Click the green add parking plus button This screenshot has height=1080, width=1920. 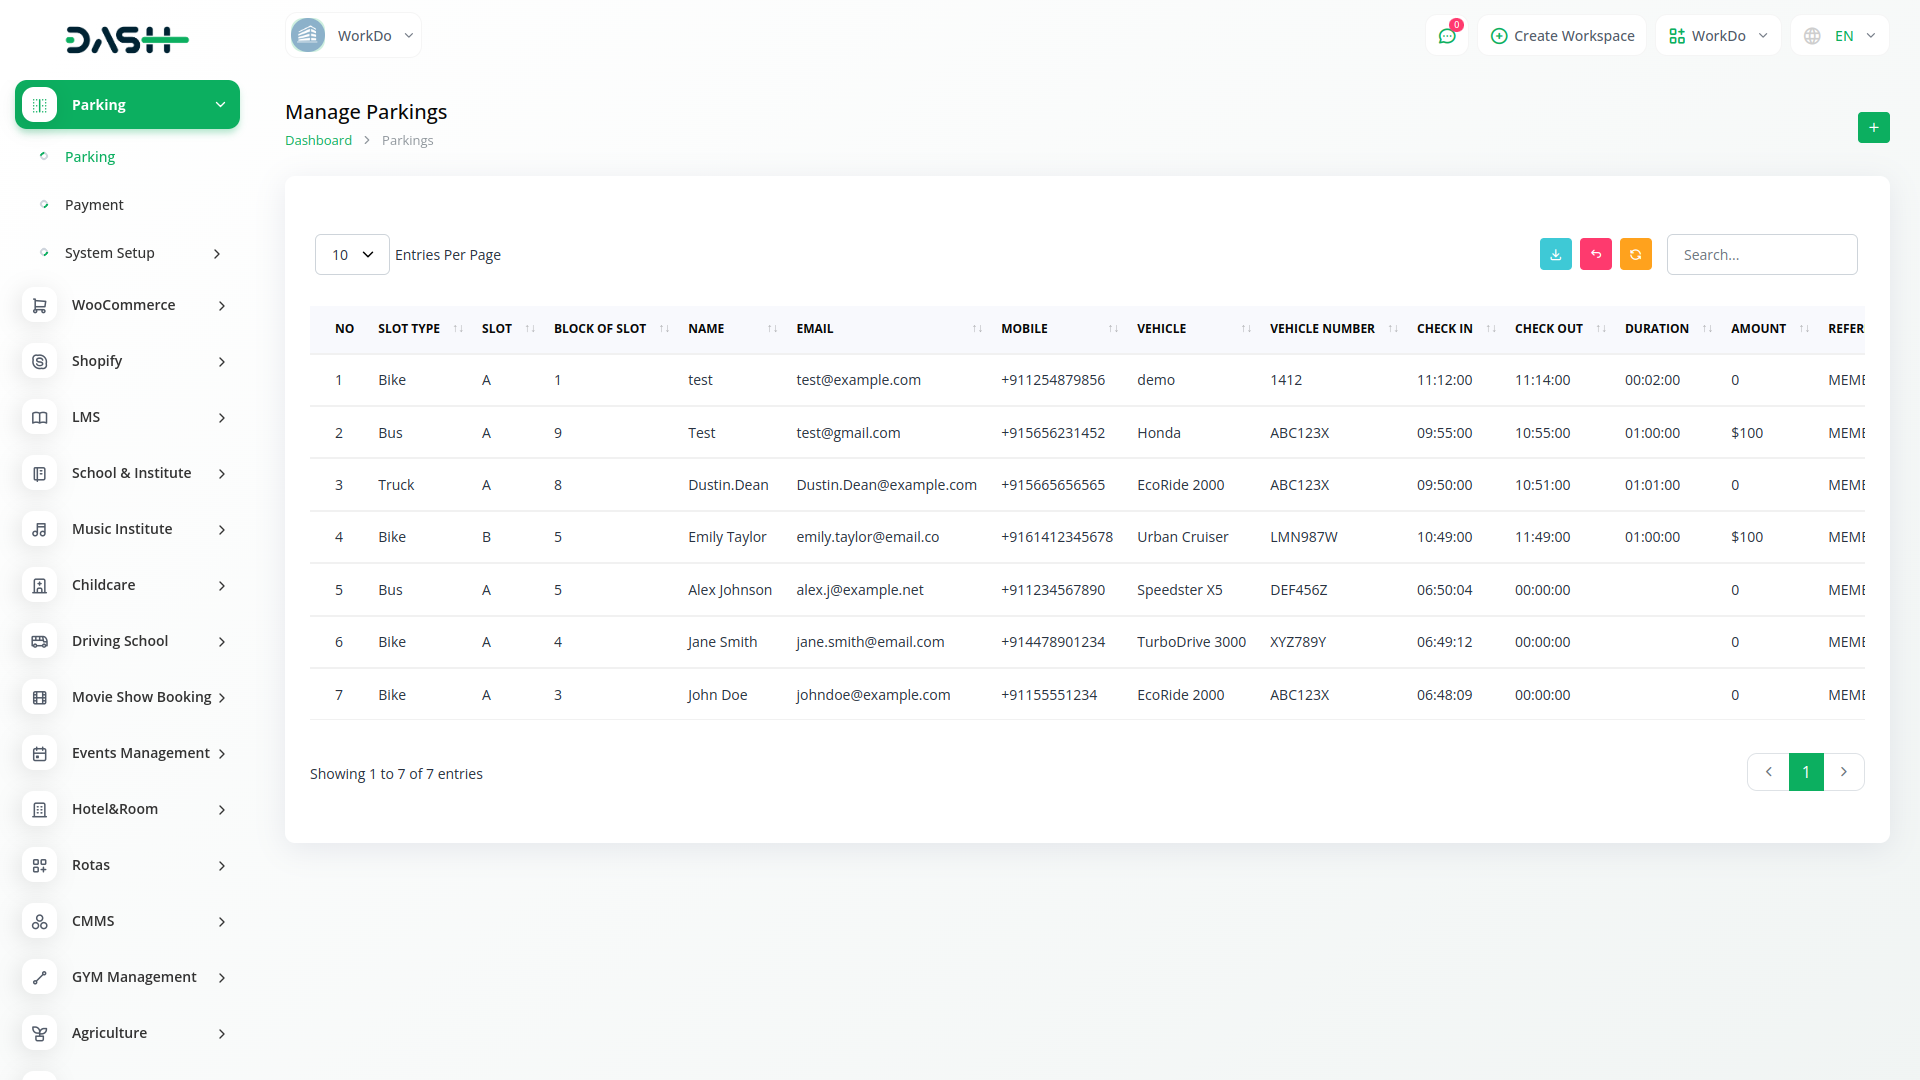pyautogui.click(x=1873, y=128)
